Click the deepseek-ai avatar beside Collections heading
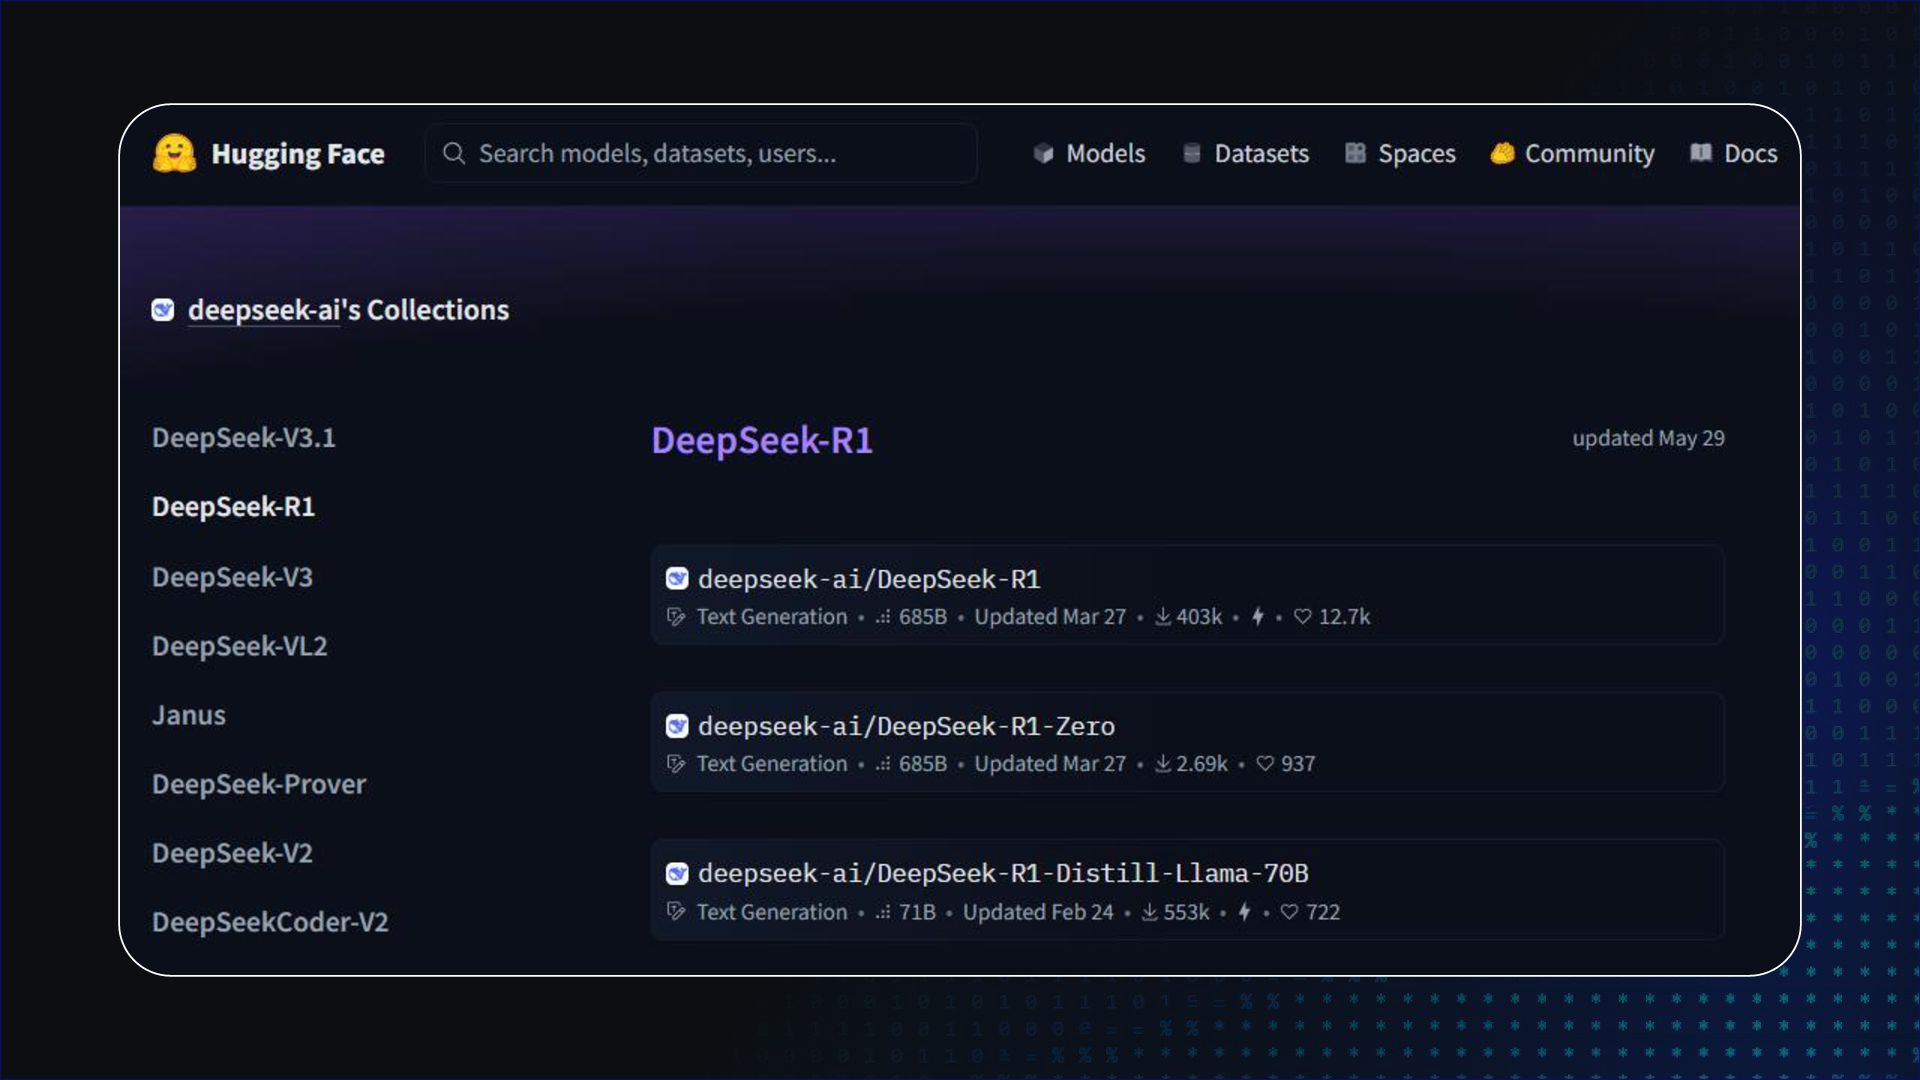Screen dimensions: 1920x1080 tap(163, 310)
